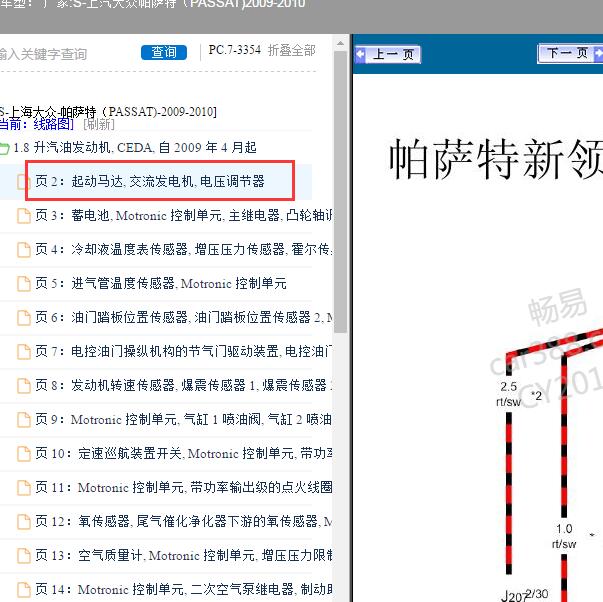Click the PC.7-3354 label
The width and height of the screenshot is (603, 602).
[235, 50]
